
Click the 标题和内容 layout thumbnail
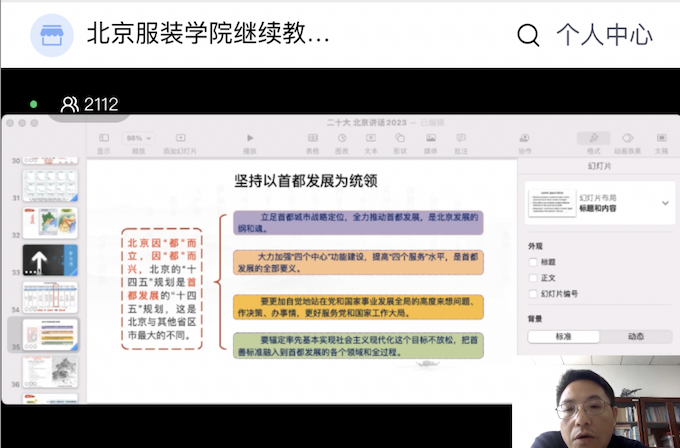(552, 203)
